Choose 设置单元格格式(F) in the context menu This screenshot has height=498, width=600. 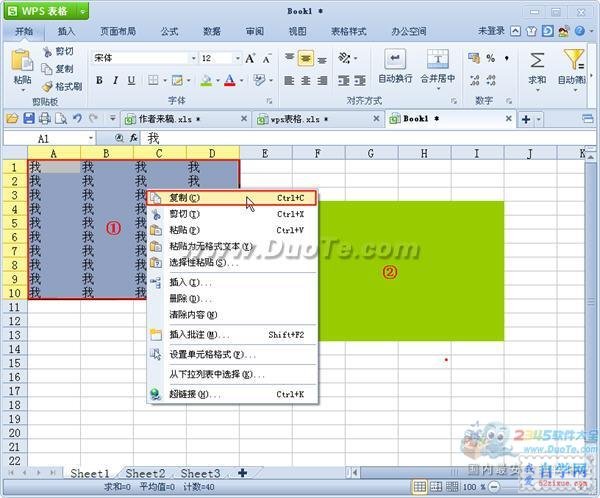[x=232, y=355]
